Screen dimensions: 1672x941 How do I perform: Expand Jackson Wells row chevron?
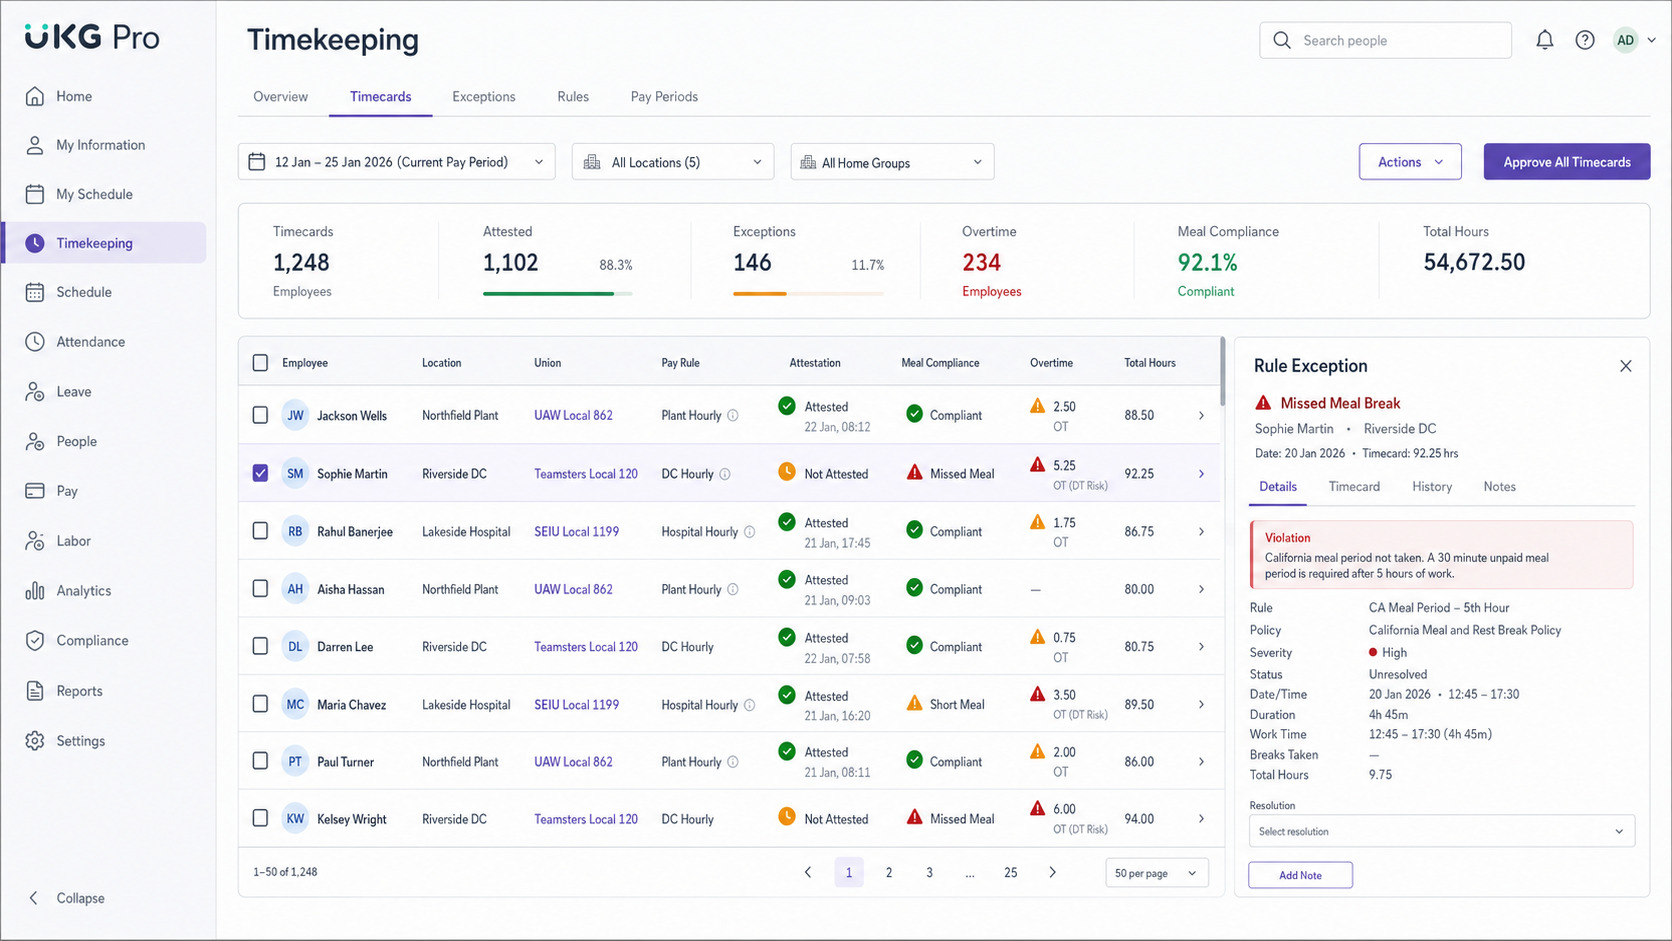1202,415
